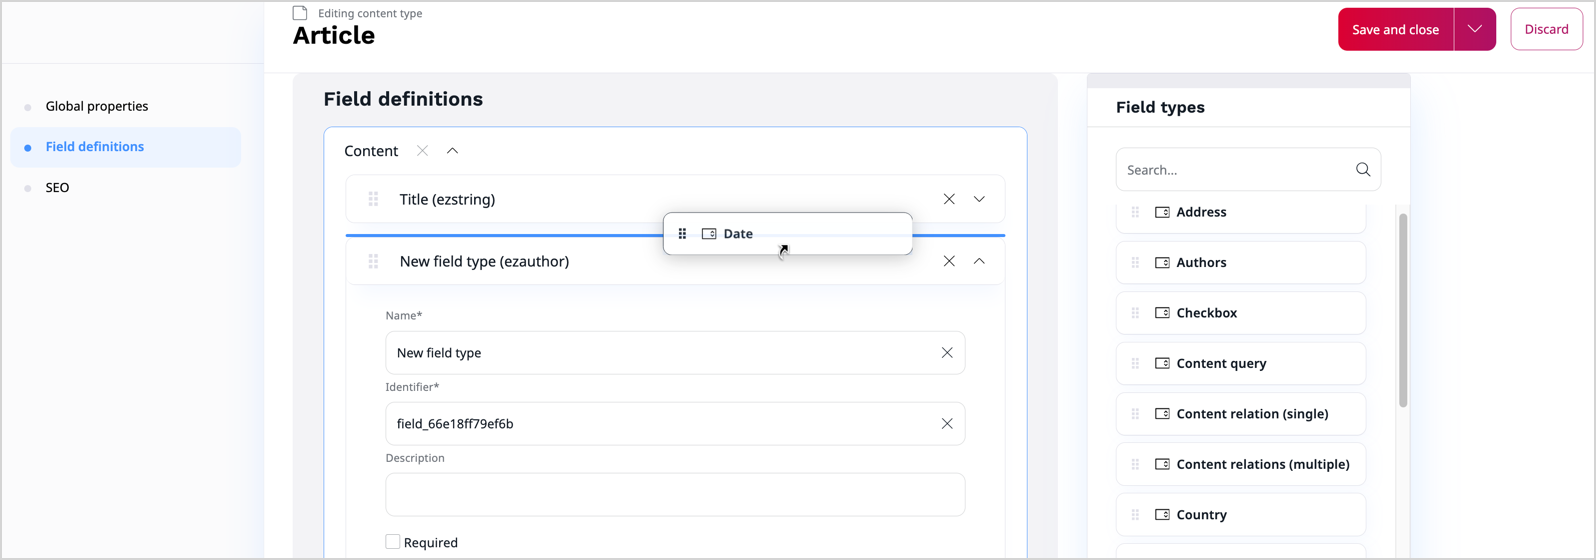Click the drag handle next to Checkbox field type
Screen dimensions: 1596x560
coord(1135,313)
